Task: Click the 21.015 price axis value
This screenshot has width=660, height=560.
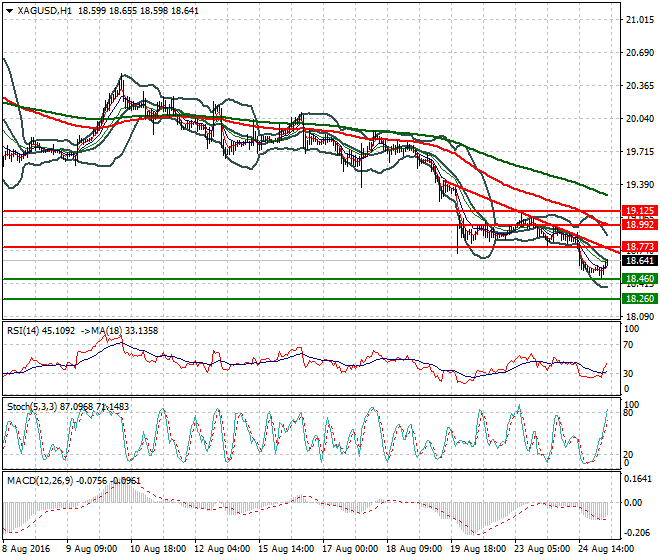Action: [640, 20]
